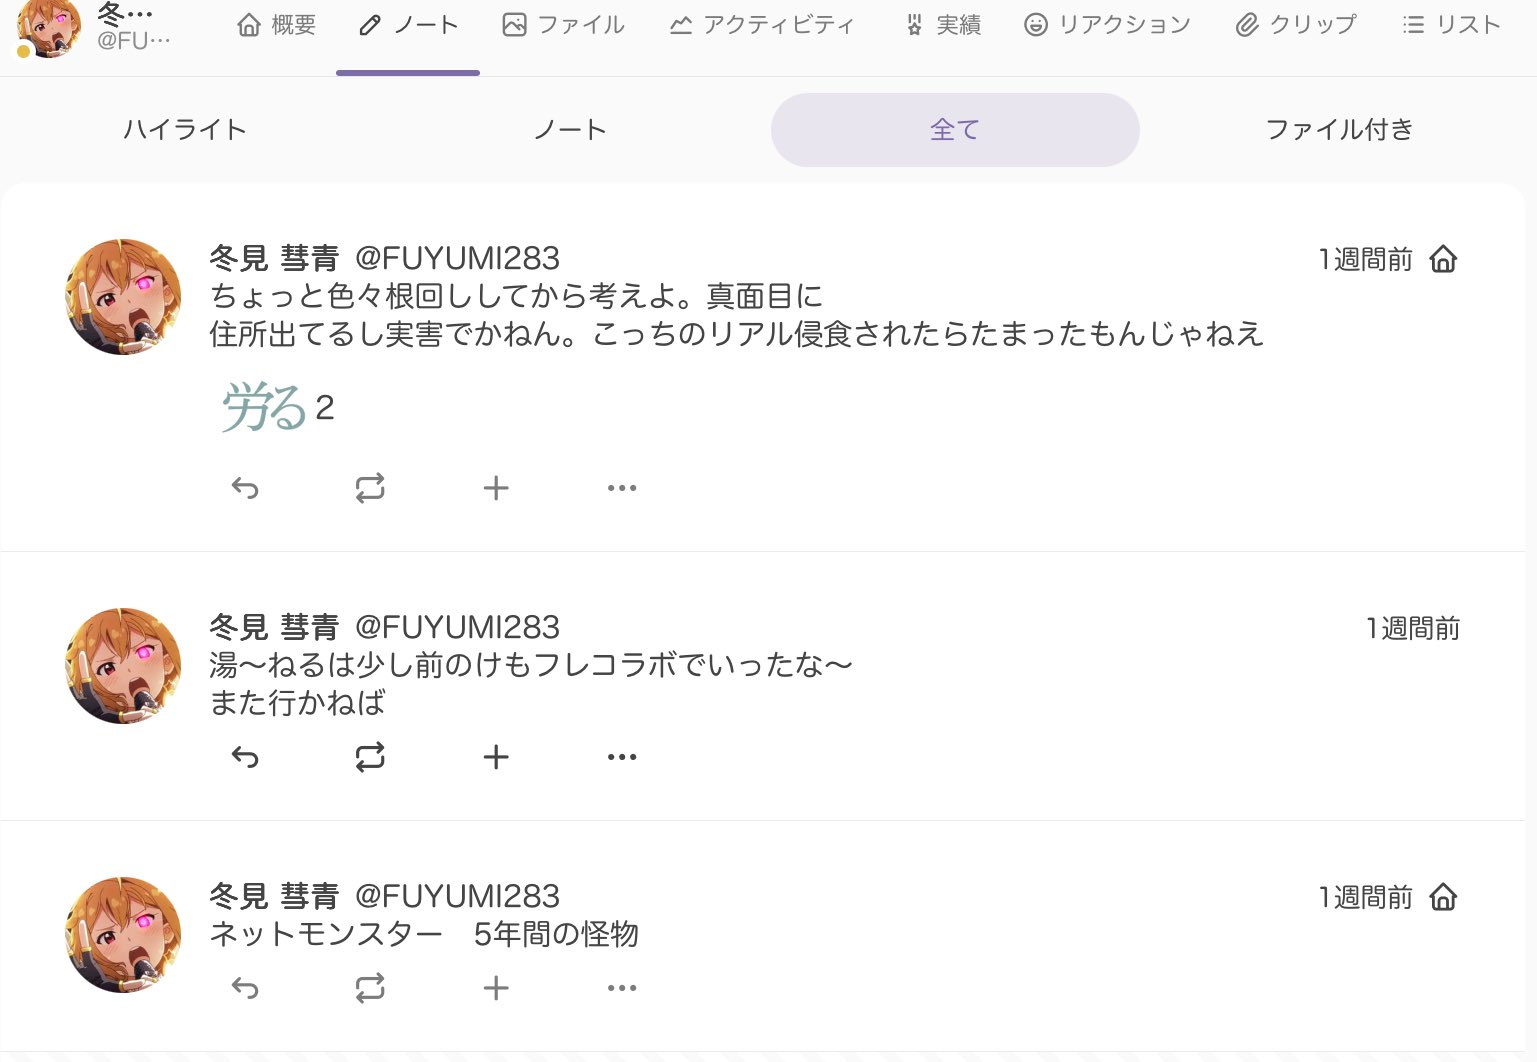This screenshot has height=1062, width=1537.
Task: Renote the first post about 住所
Action: pyautogui.click(x=370, y=488)
